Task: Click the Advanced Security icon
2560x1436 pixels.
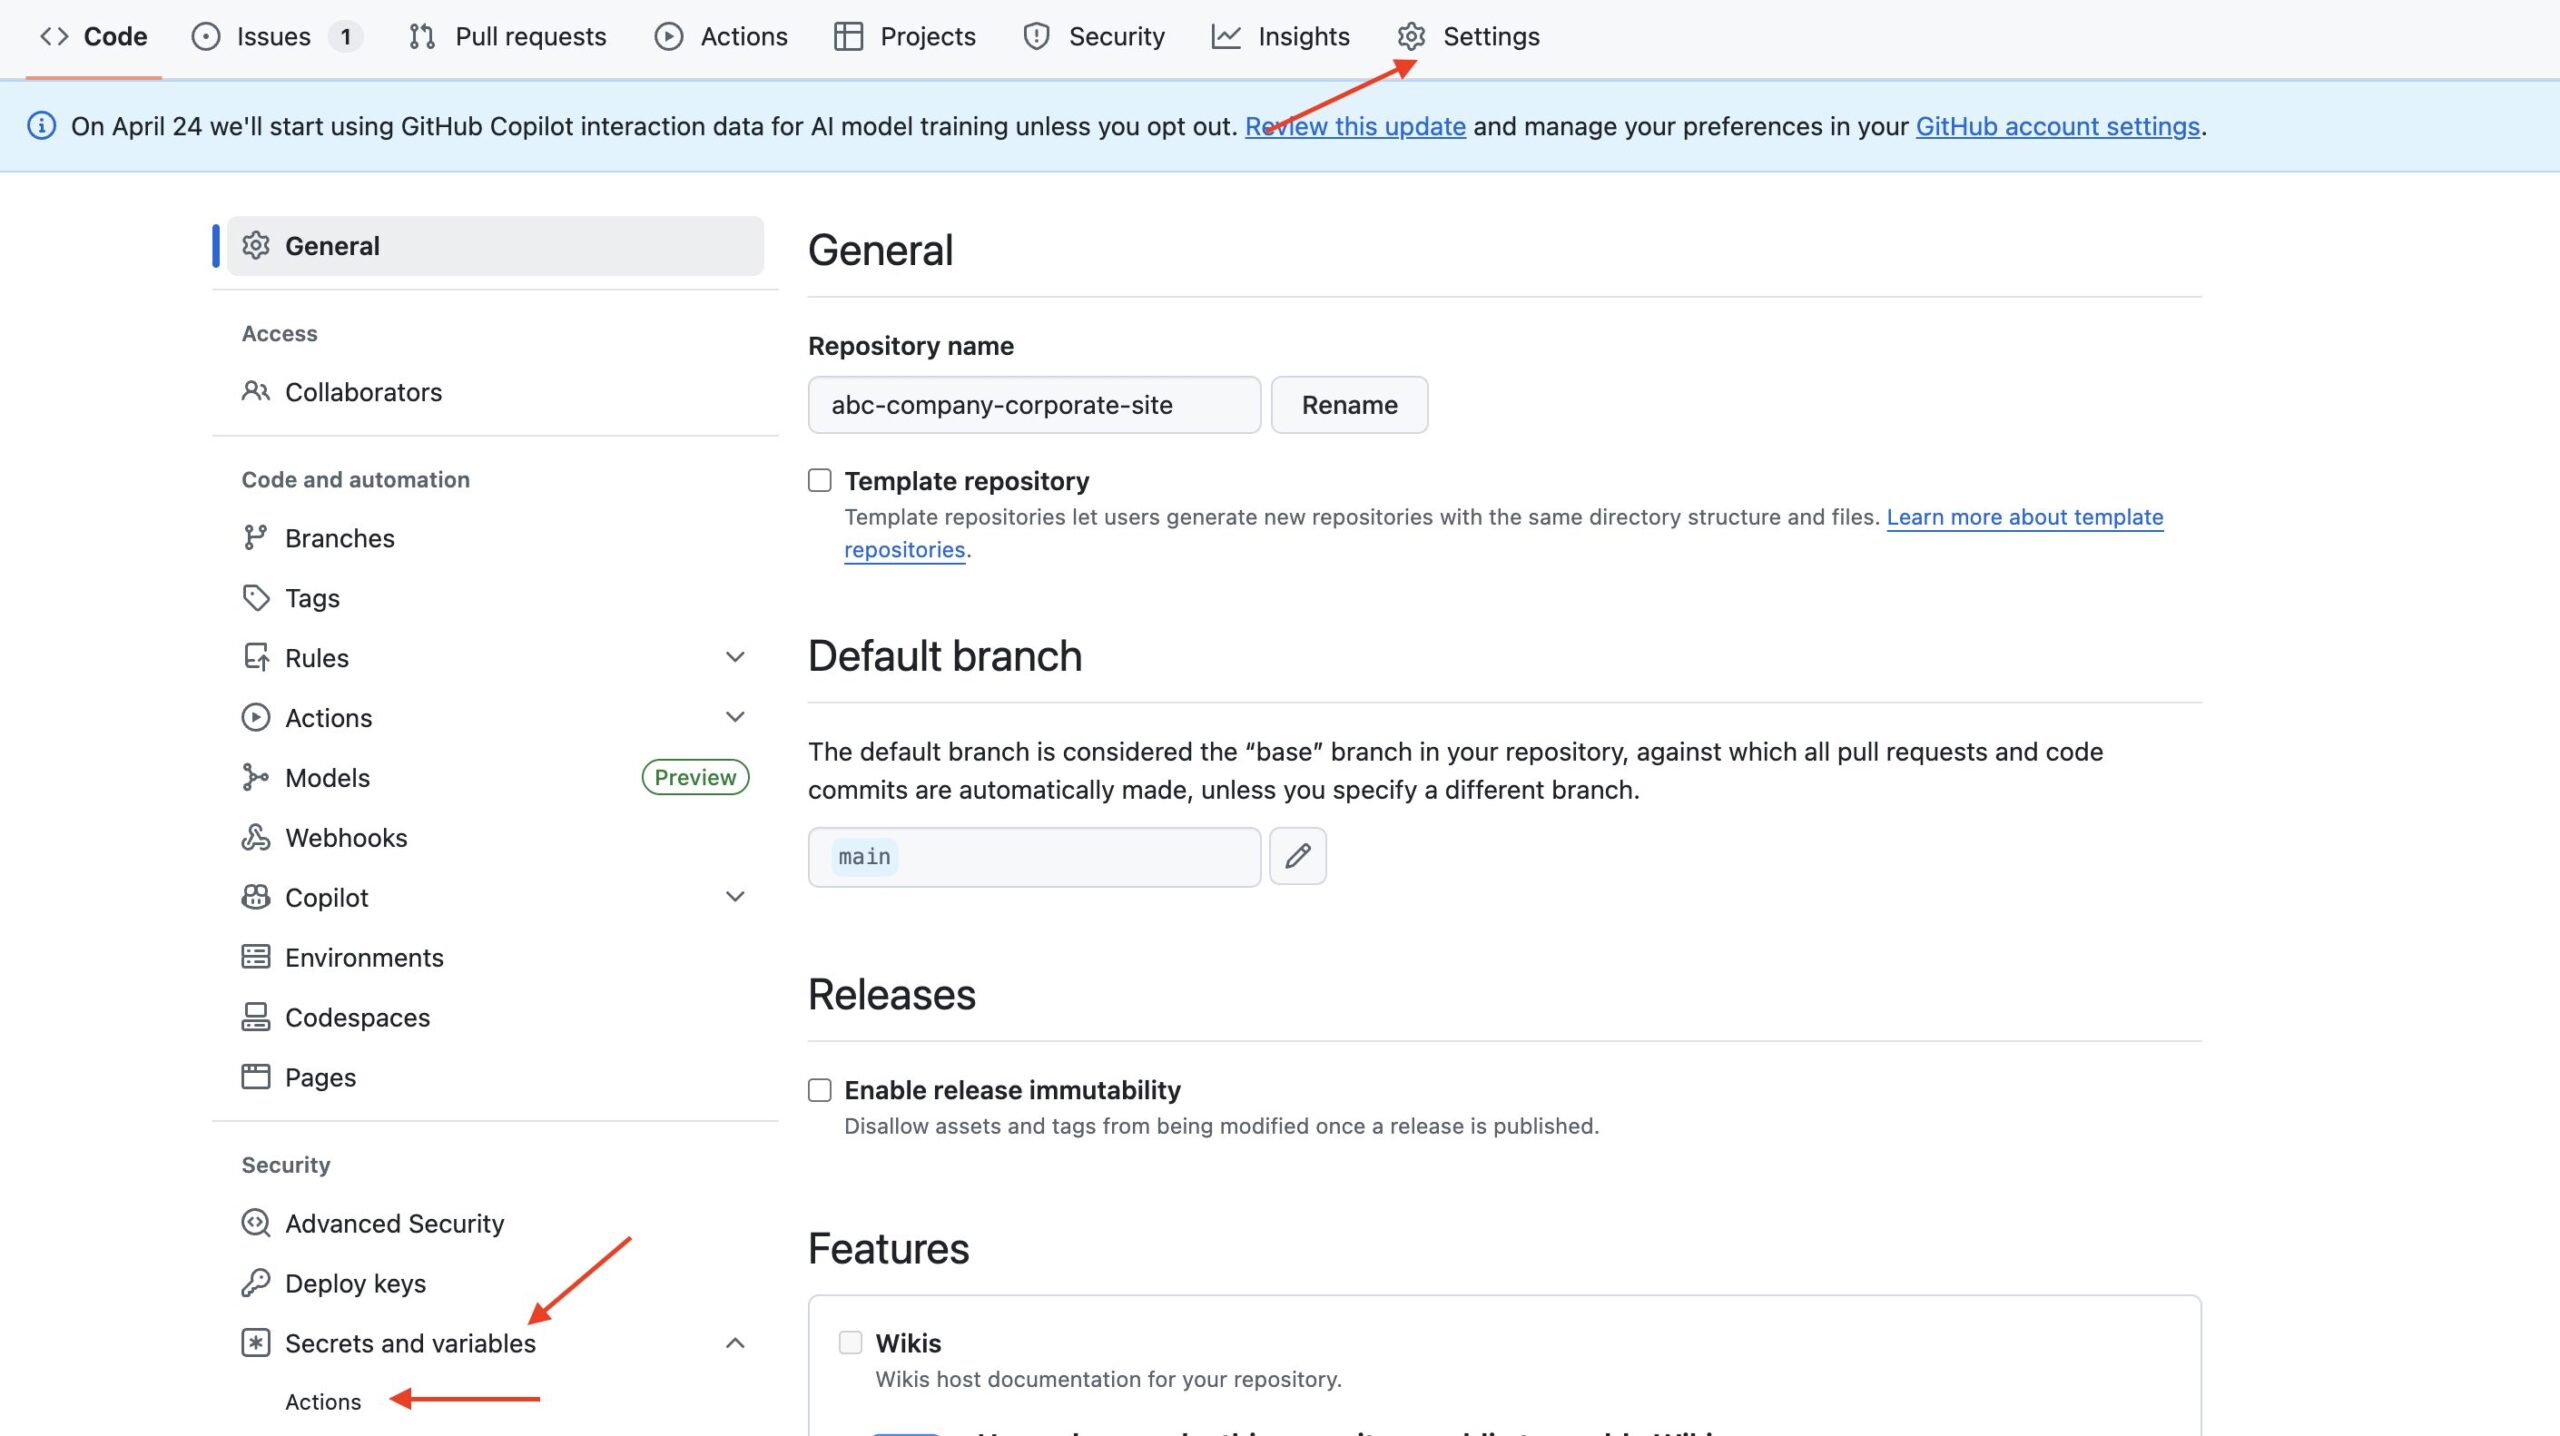Action: click(255, 1223)
